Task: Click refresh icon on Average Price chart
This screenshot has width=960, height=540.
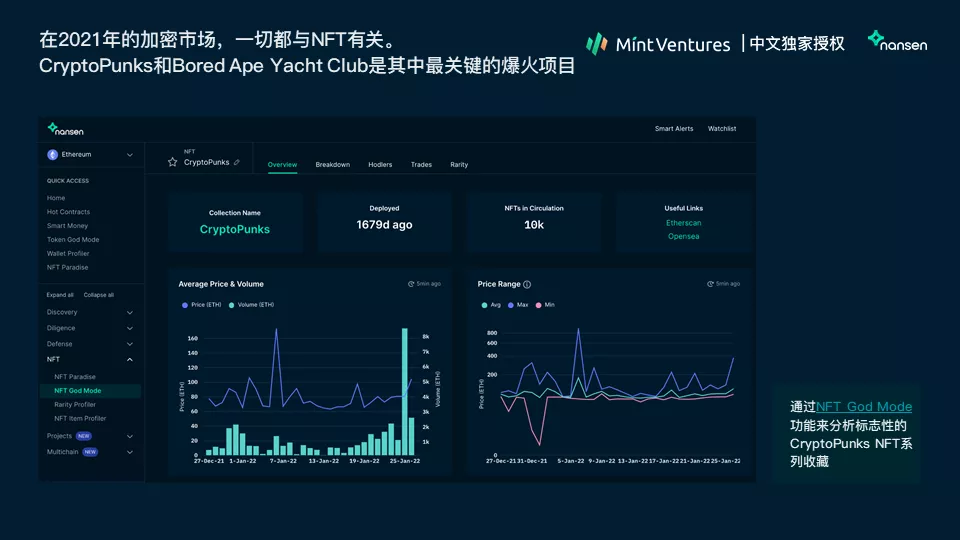Action: [411, 284]
